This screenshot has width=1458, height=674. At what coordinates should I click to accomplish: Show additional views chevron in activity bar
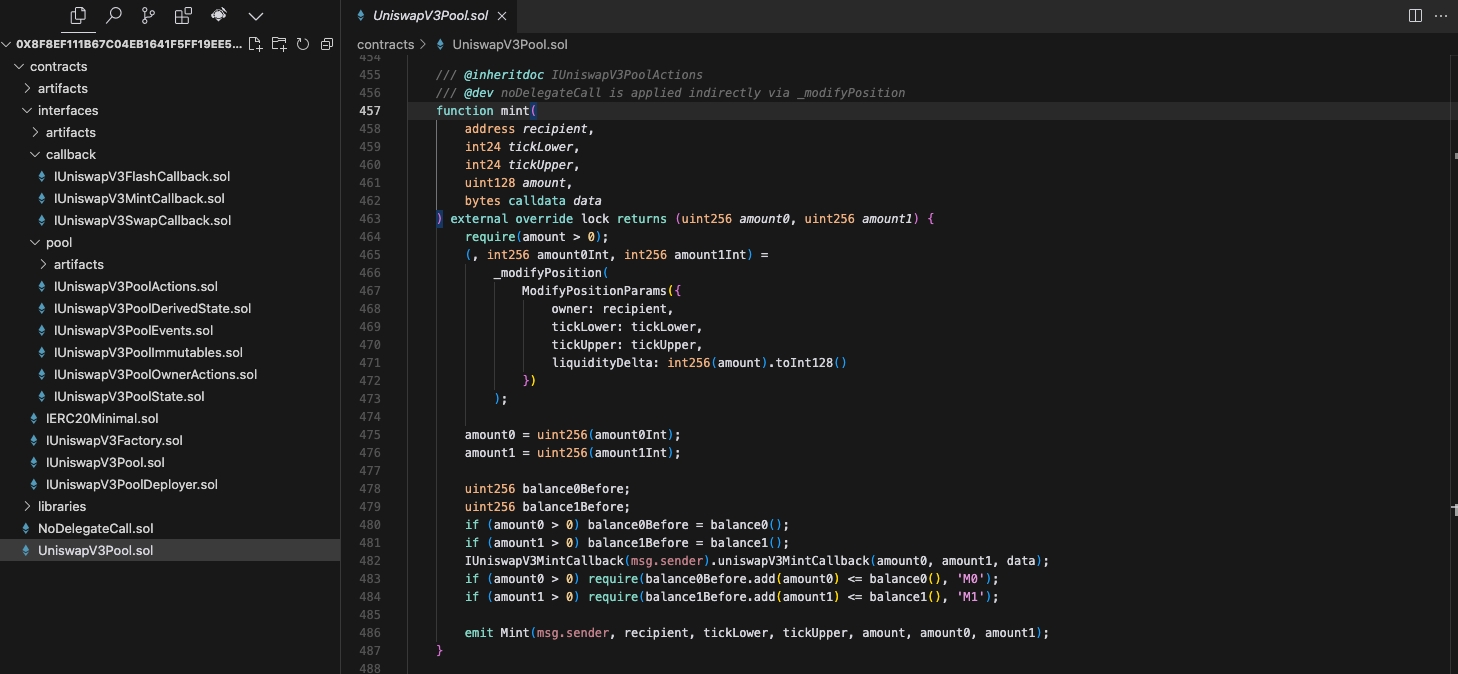tap(256, 16)
